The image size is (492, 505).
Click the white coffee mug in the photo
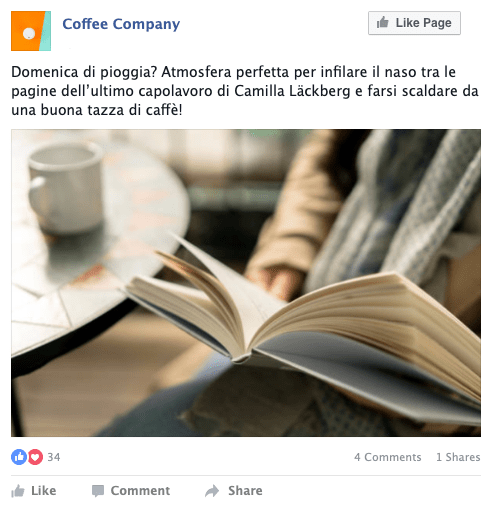(65, 187)
